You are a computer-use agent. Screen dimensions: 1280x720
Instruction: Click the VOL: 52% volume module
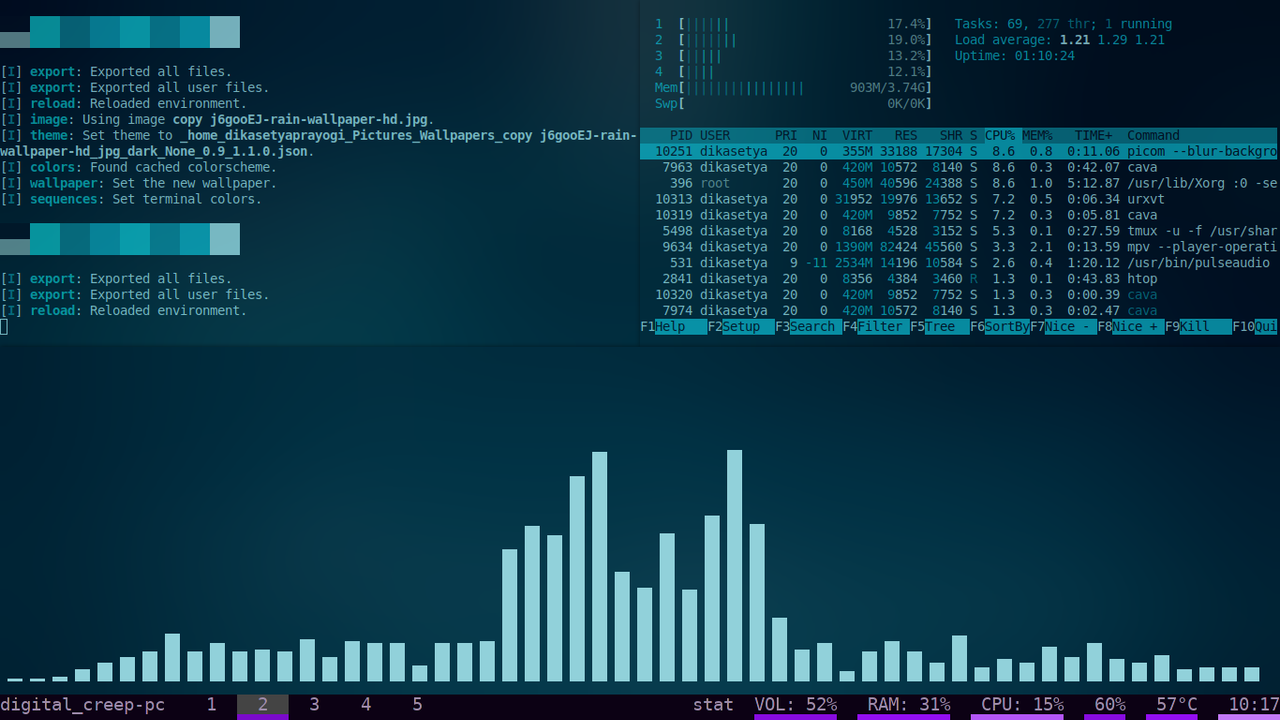(x=795, y=705)
